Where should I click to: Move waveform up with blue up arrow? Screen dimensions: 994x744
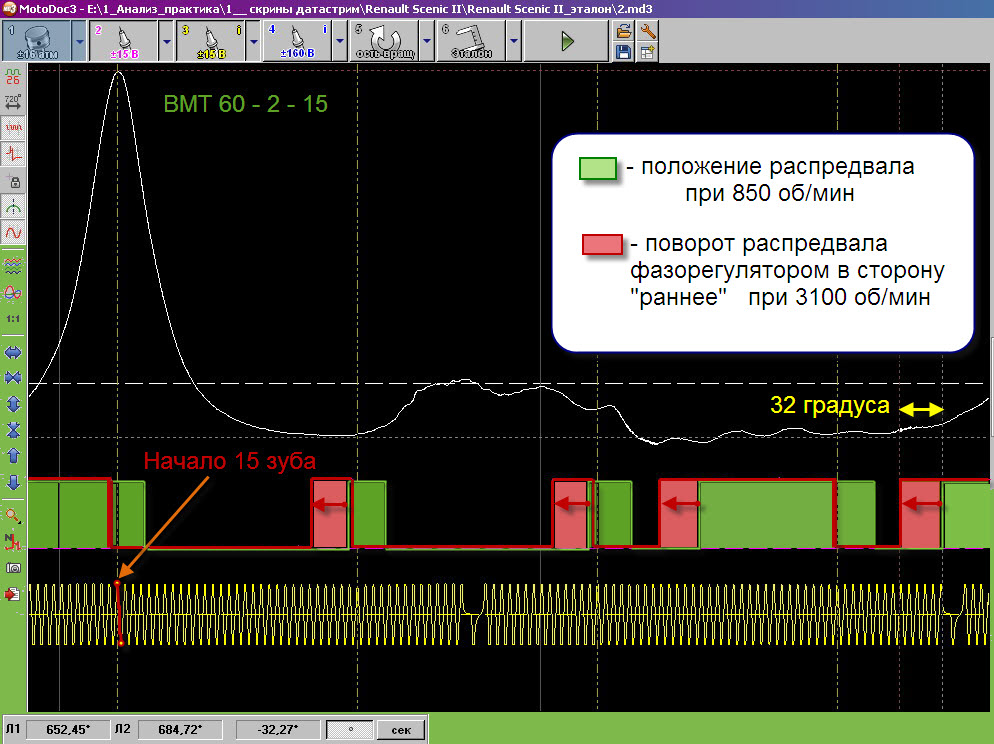point(13,456)
